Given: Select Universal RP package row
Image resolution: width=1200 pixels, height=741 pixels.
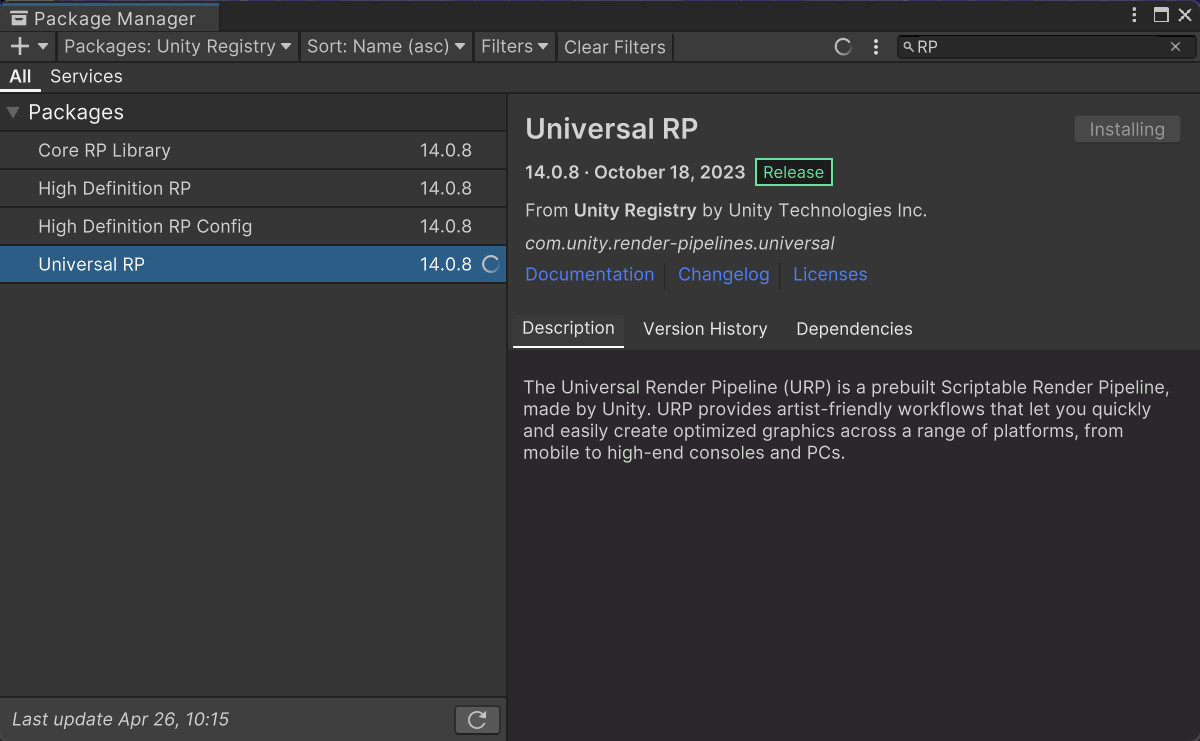Looking at the screenshot, I should tap(253, 265).
